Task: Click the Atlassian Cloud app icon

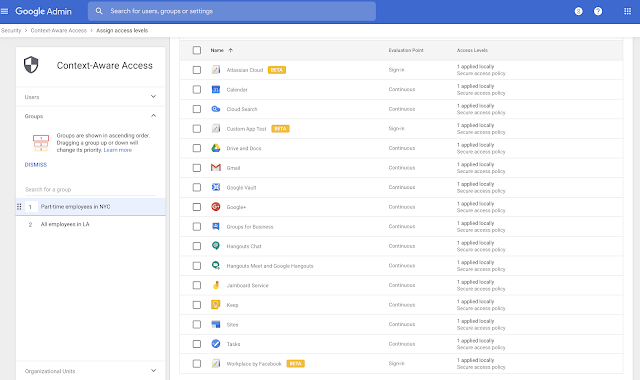Action: 216,70
